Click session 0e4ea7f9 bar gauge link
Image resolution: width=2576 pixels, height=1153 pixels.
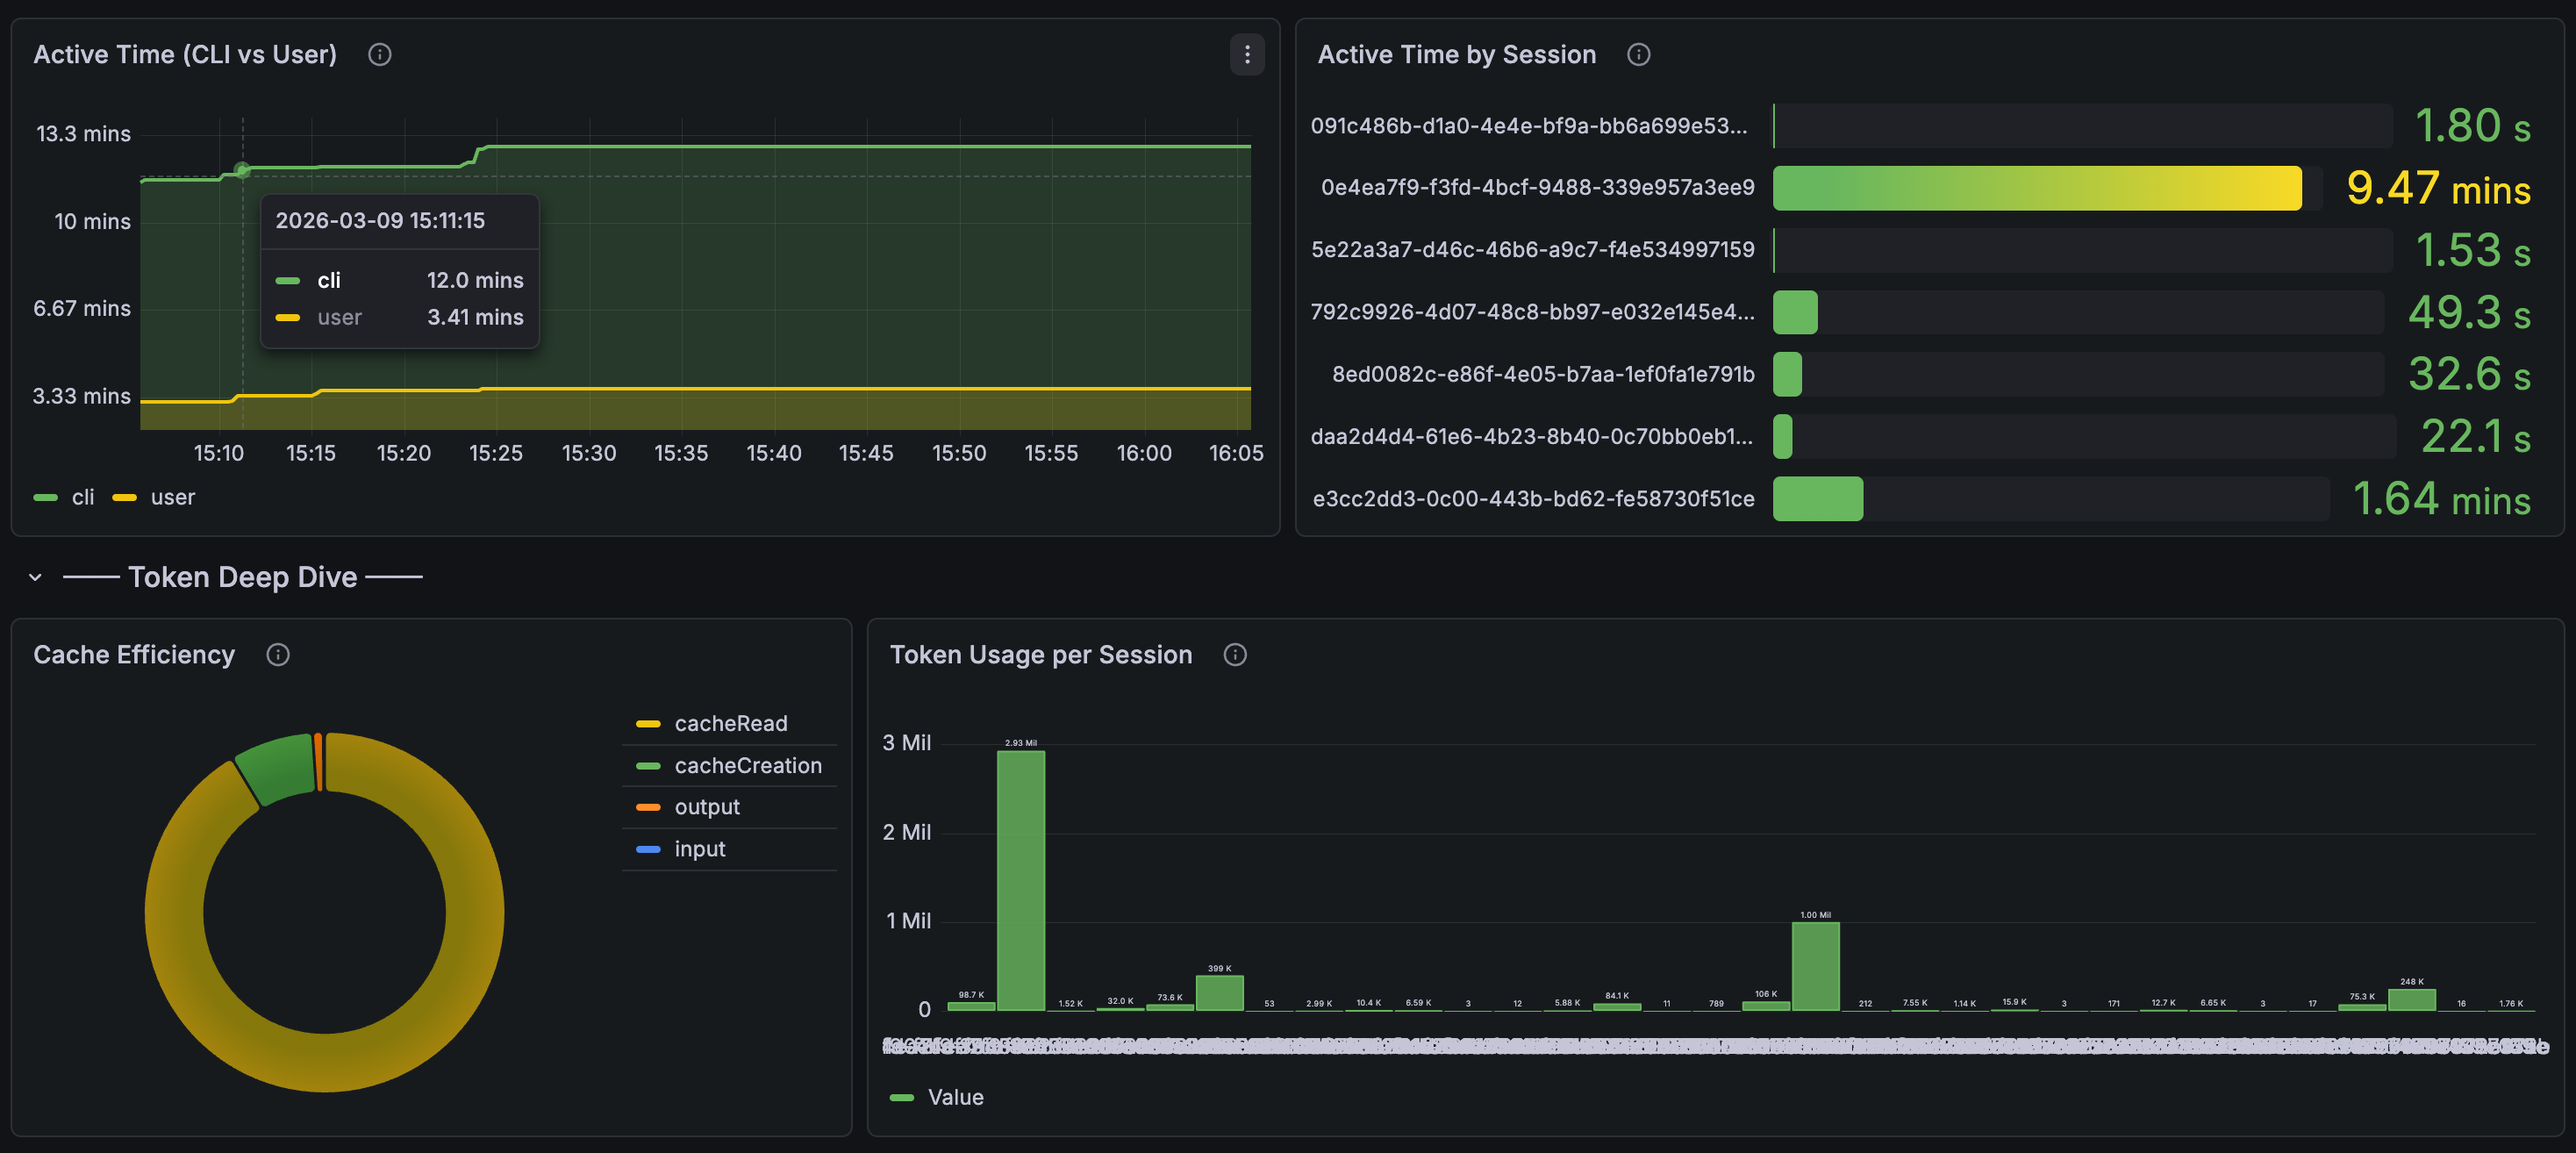click(x=2037, y=188)
